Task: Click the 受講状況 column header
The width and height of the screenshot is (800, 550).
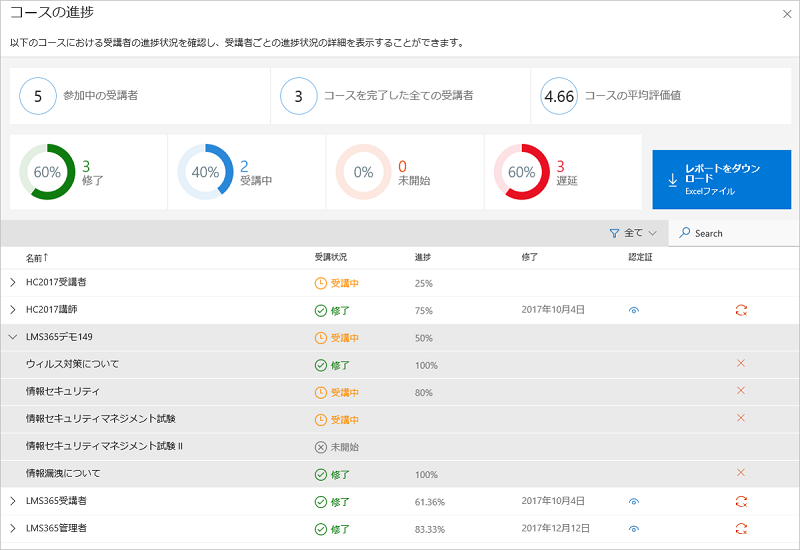Action: tap(331, 257)
